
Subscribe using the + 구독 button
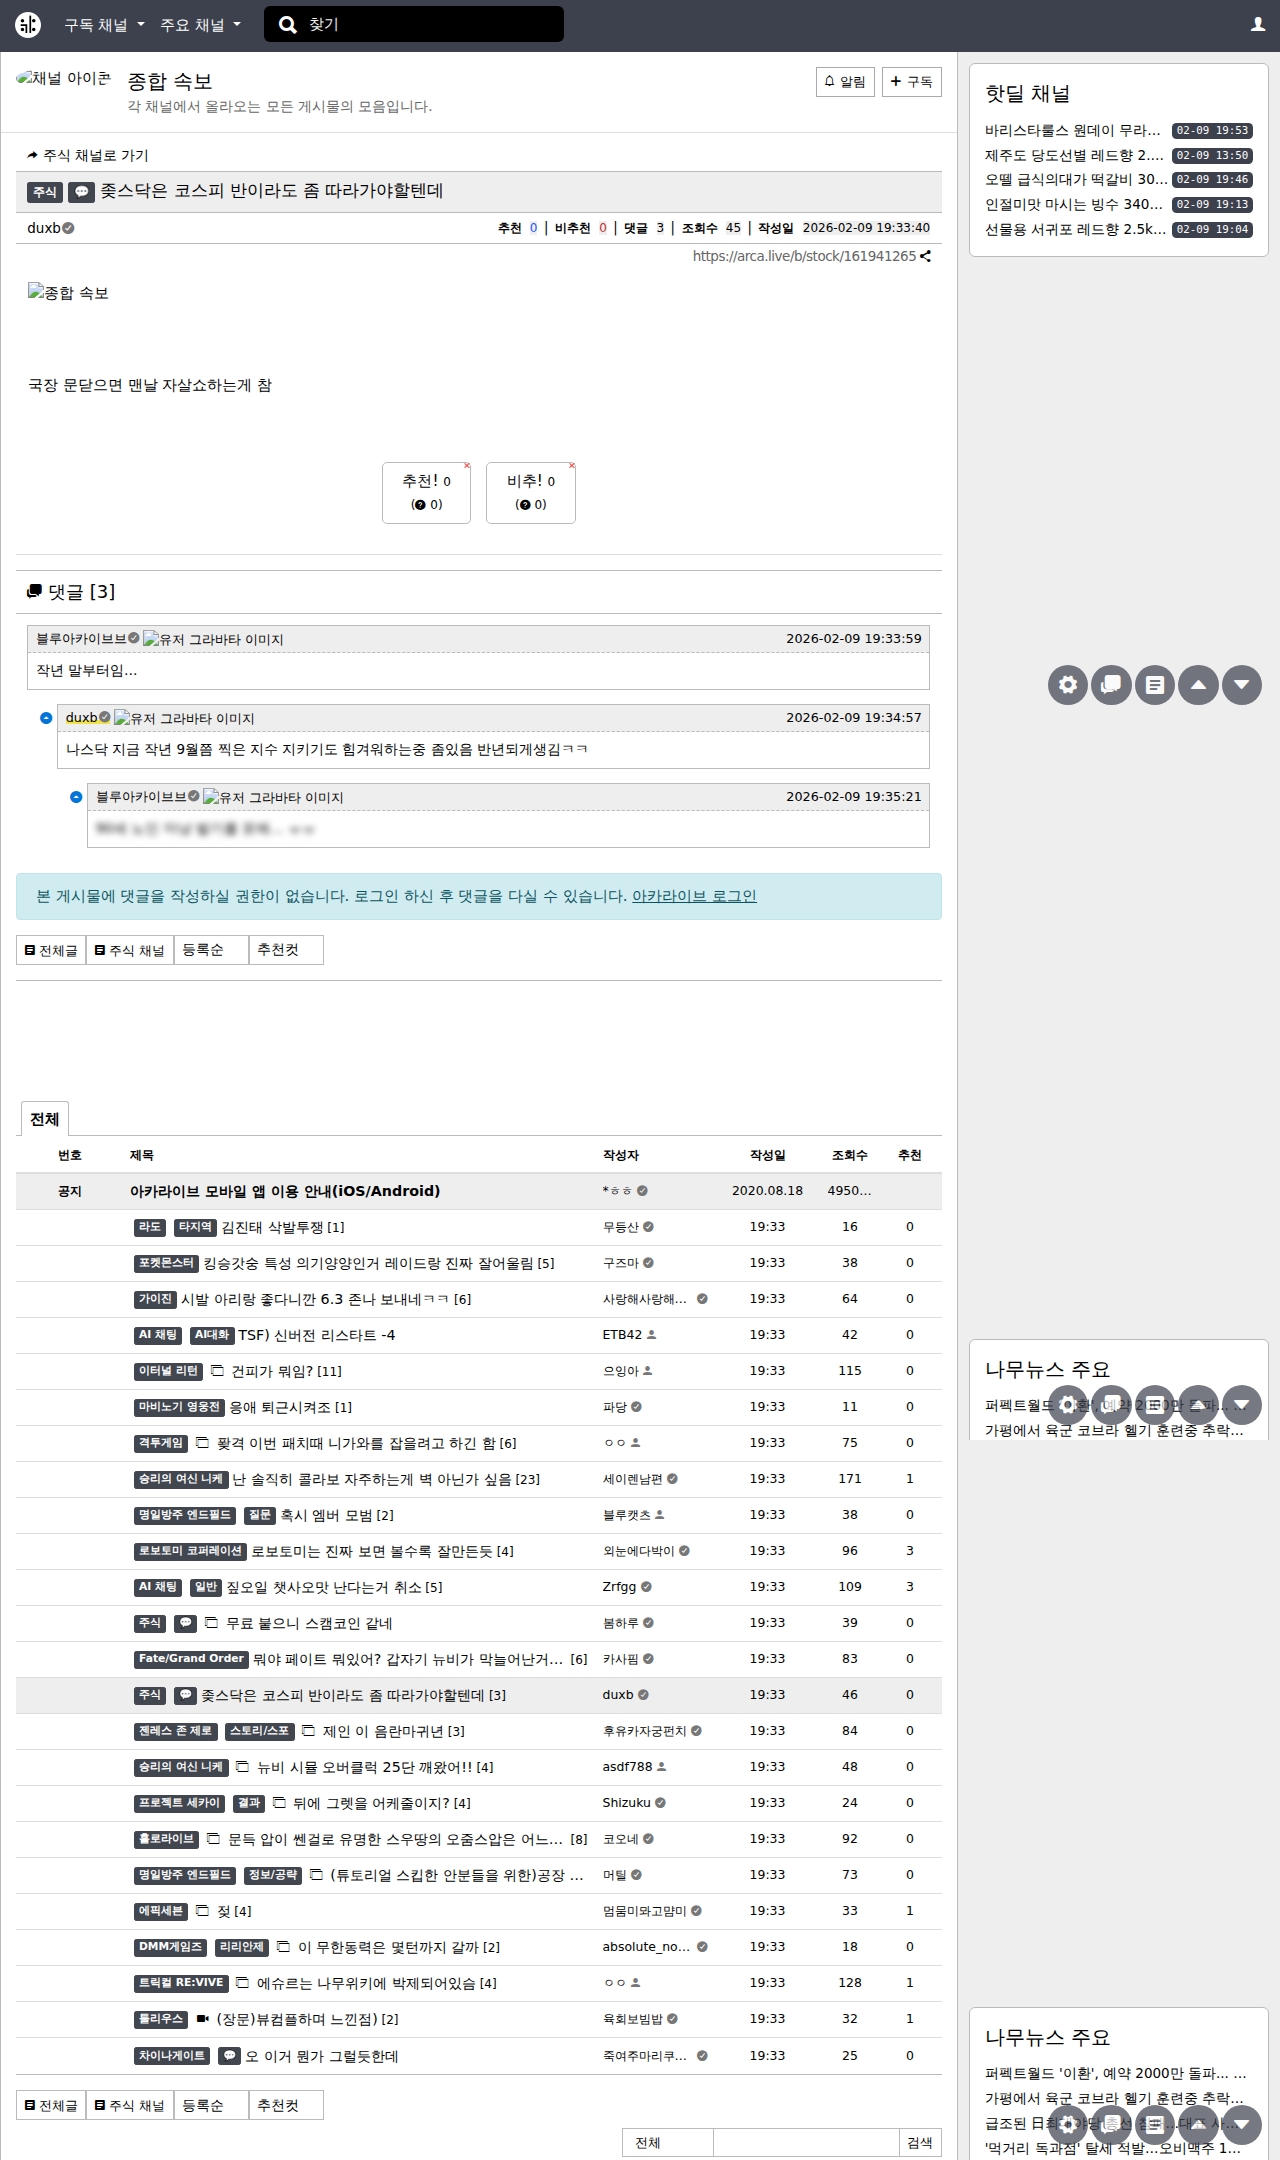pyautogui.click(x=912, y=82)
